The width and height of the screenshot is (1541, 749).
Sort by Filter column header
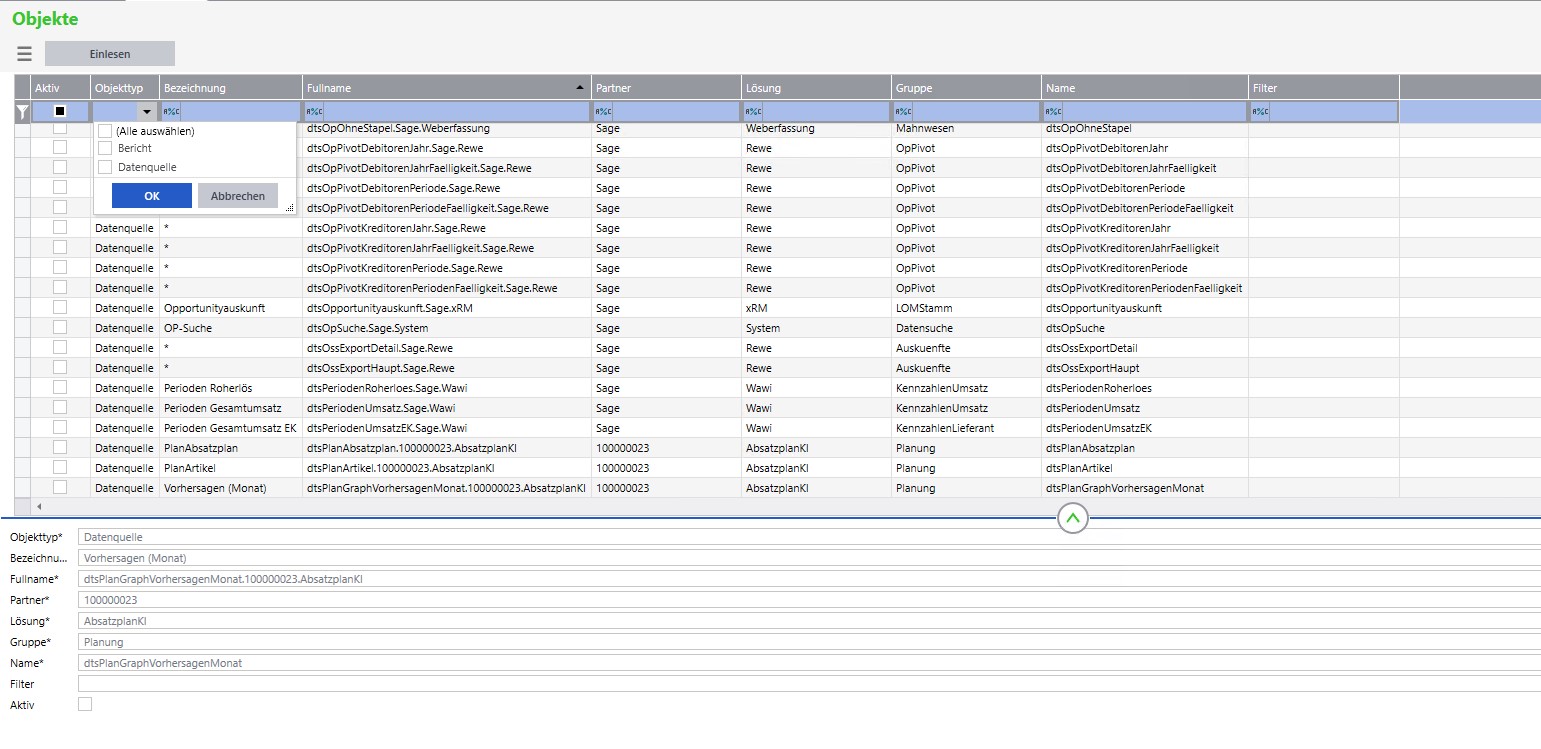point(1324,88)
